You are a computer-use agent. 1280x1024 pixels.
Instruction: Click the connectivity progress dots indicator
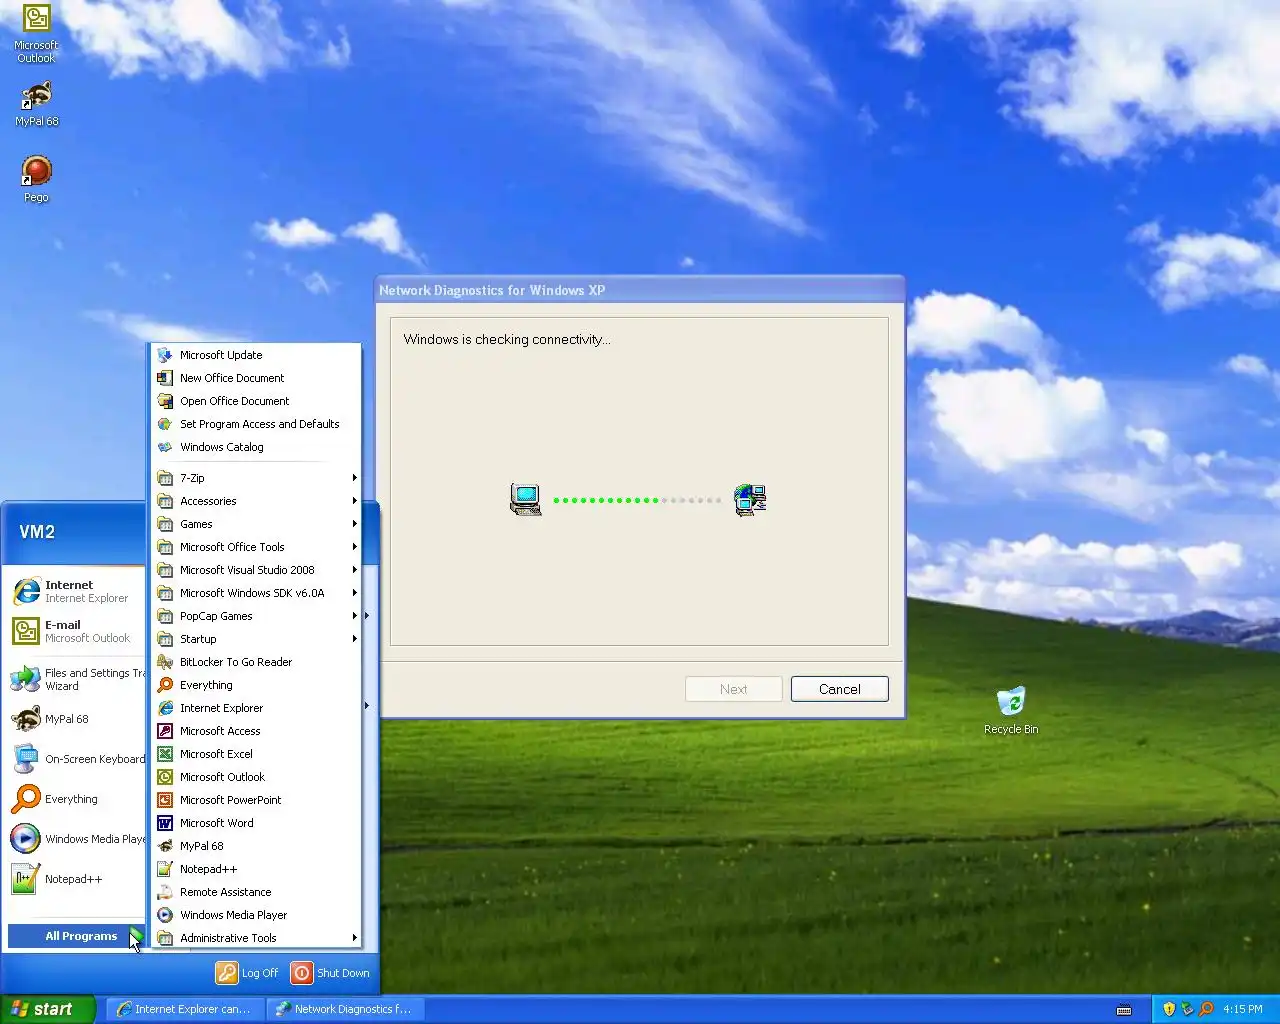pyautogui.click(x=637, y=500)
